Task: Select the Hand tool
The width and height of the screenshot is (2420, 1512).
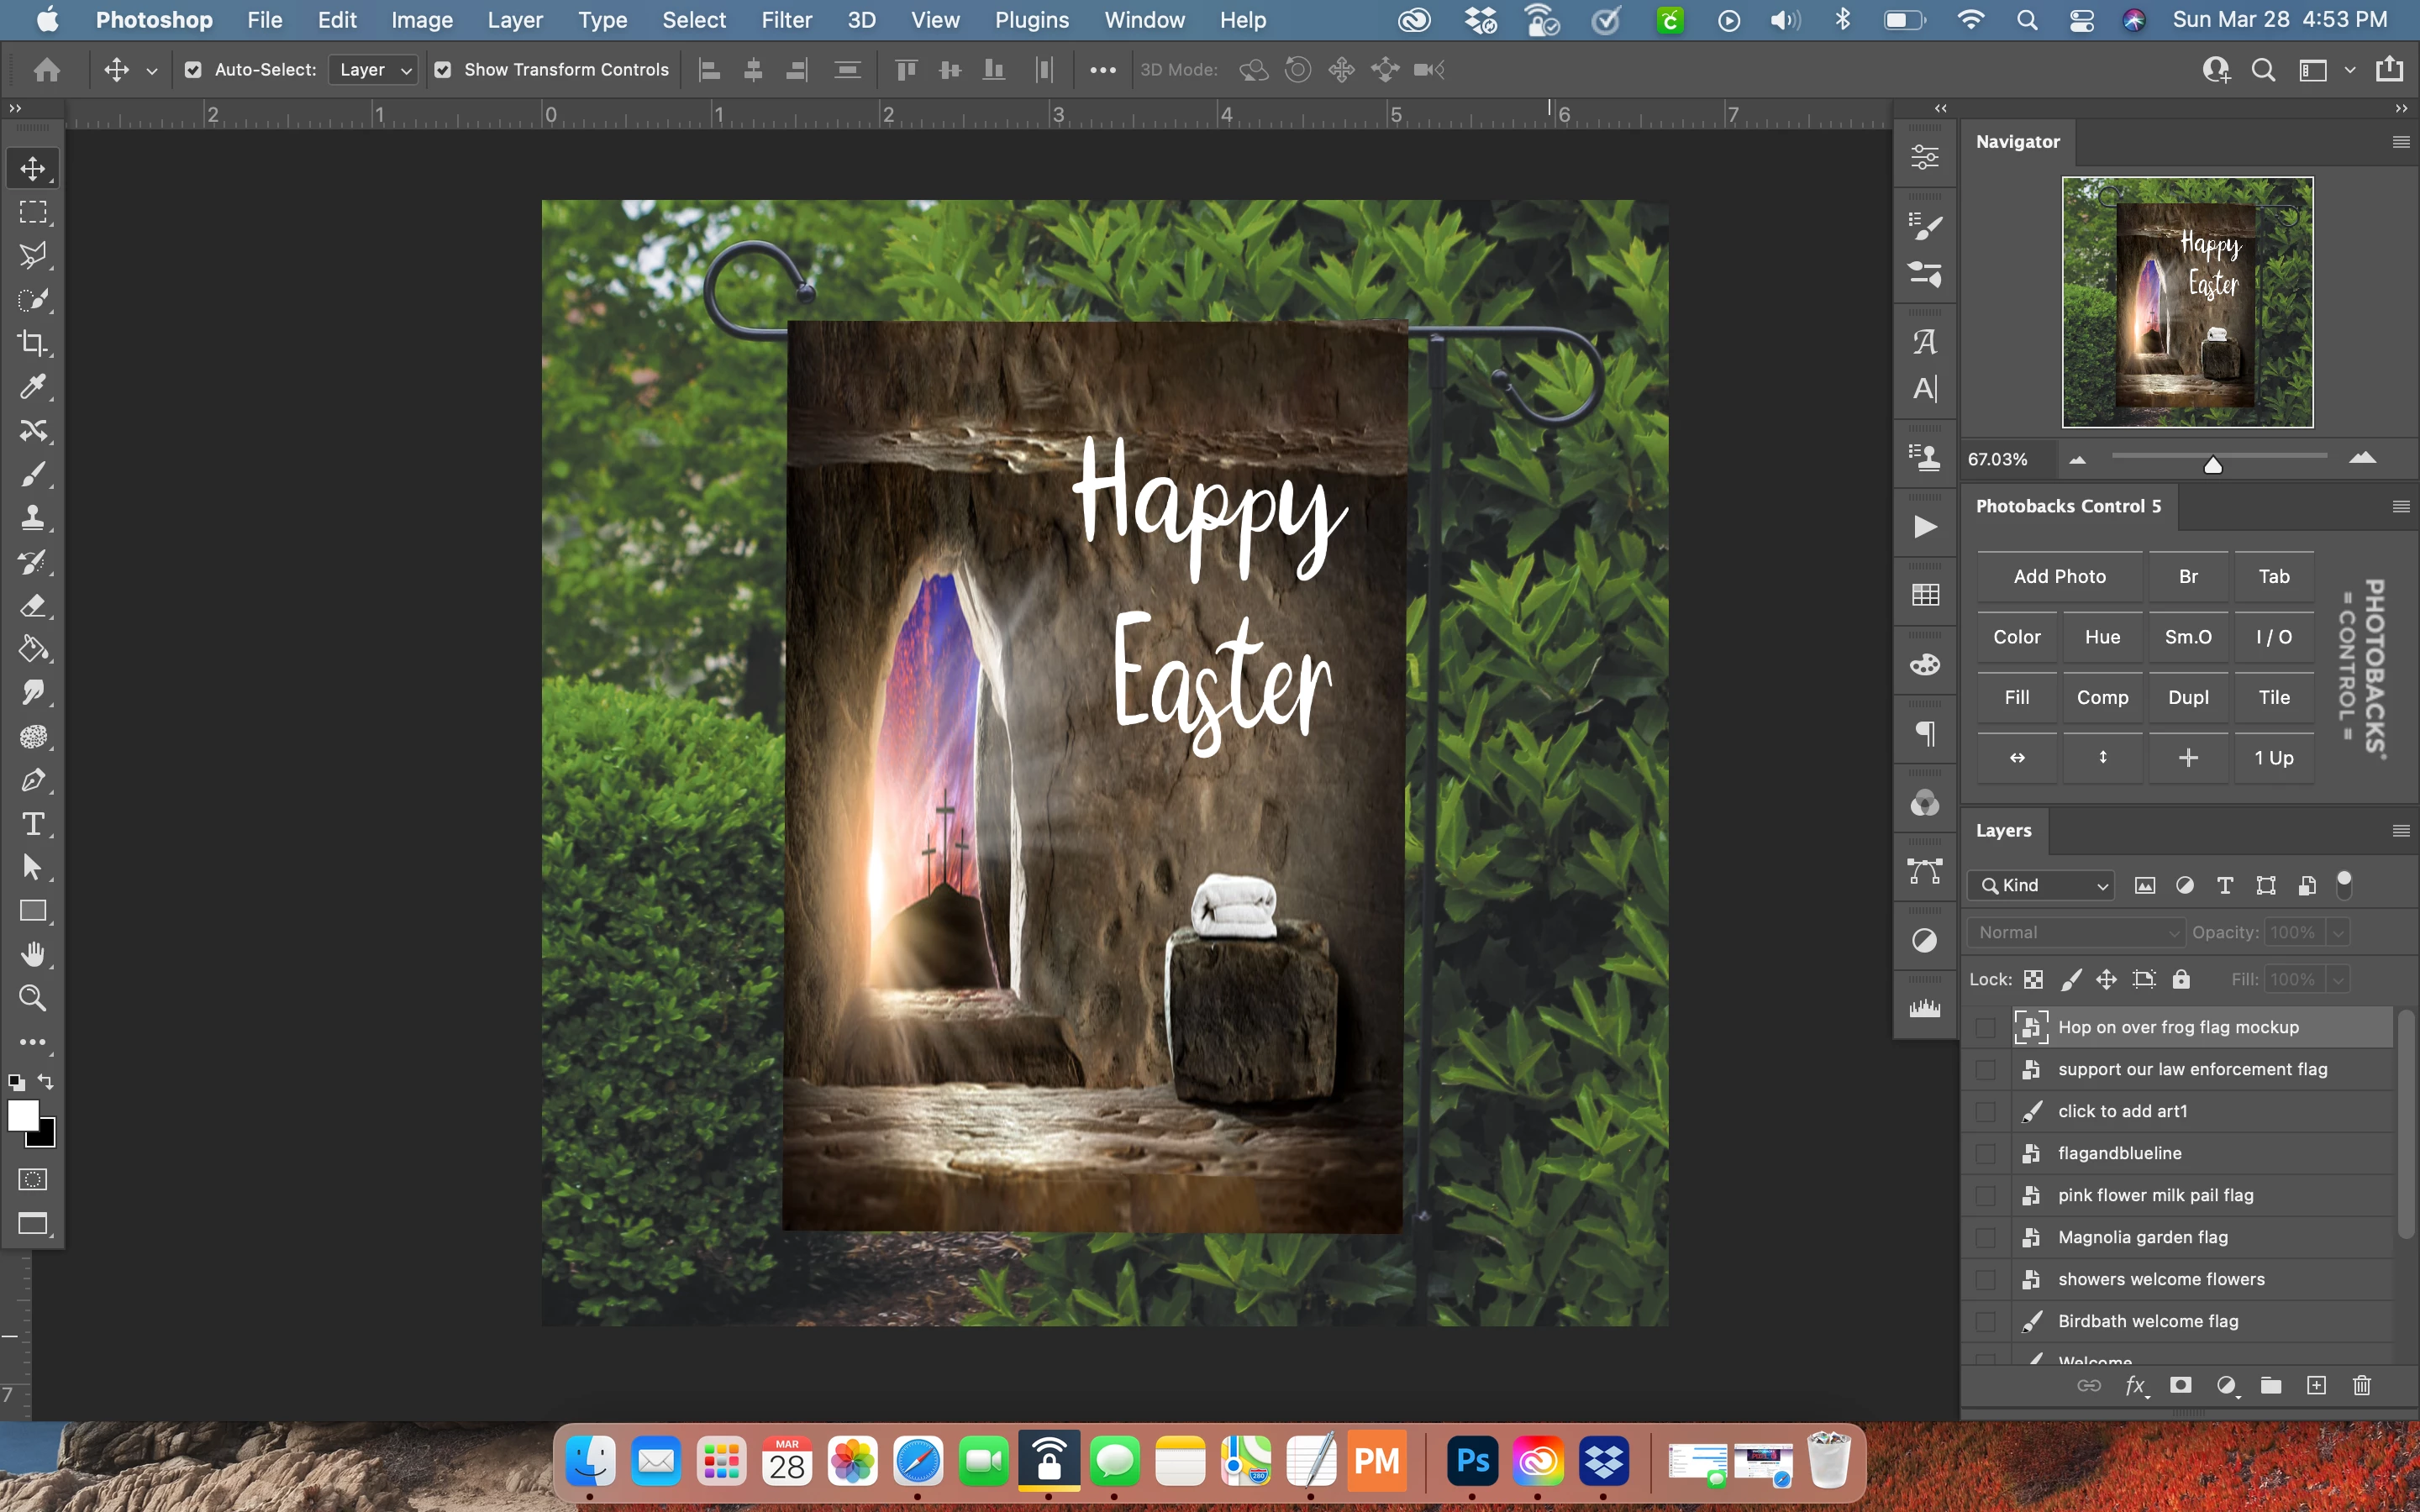Action: click(32, 954)
